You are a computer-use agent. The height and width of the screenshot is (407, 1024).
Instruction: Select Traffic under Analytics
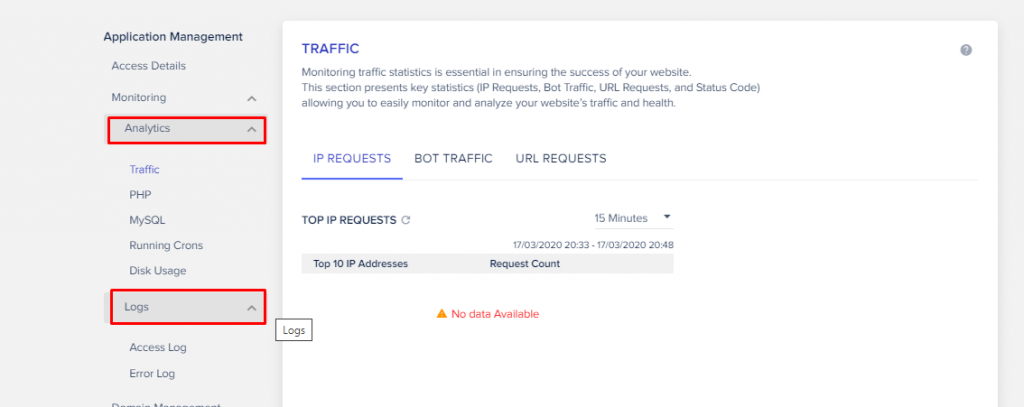pos(144,170)
